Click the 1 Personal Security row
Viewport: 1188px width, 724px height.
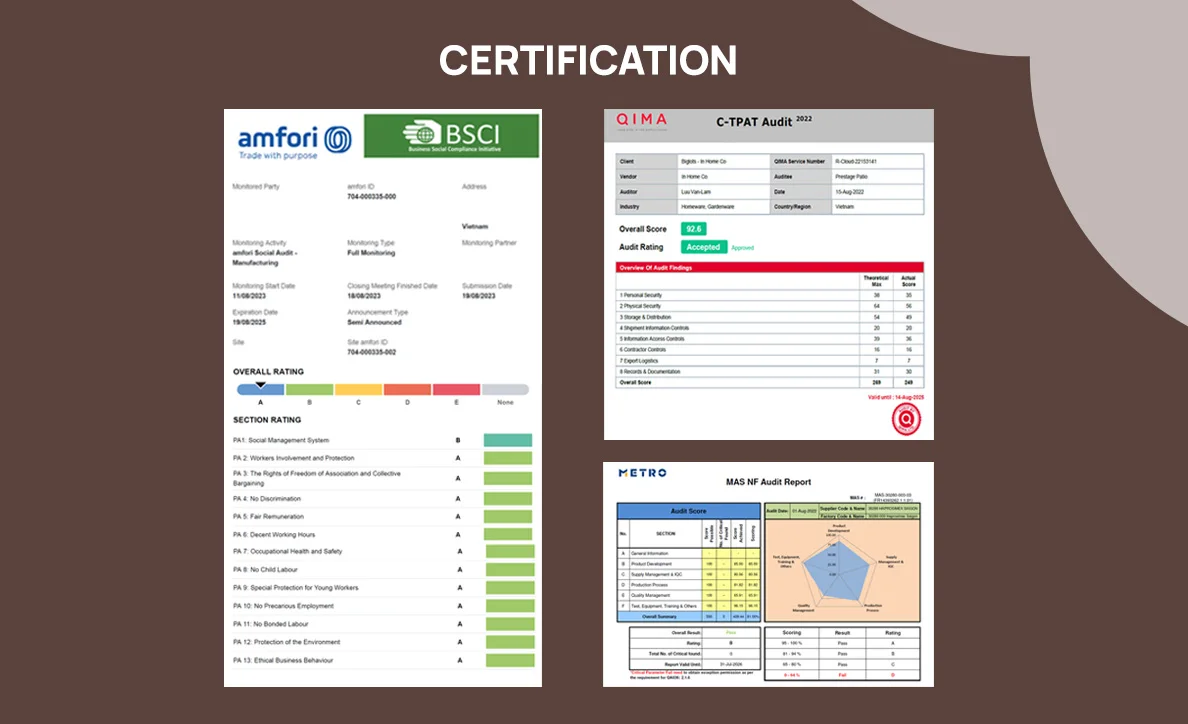click(770, 295)
